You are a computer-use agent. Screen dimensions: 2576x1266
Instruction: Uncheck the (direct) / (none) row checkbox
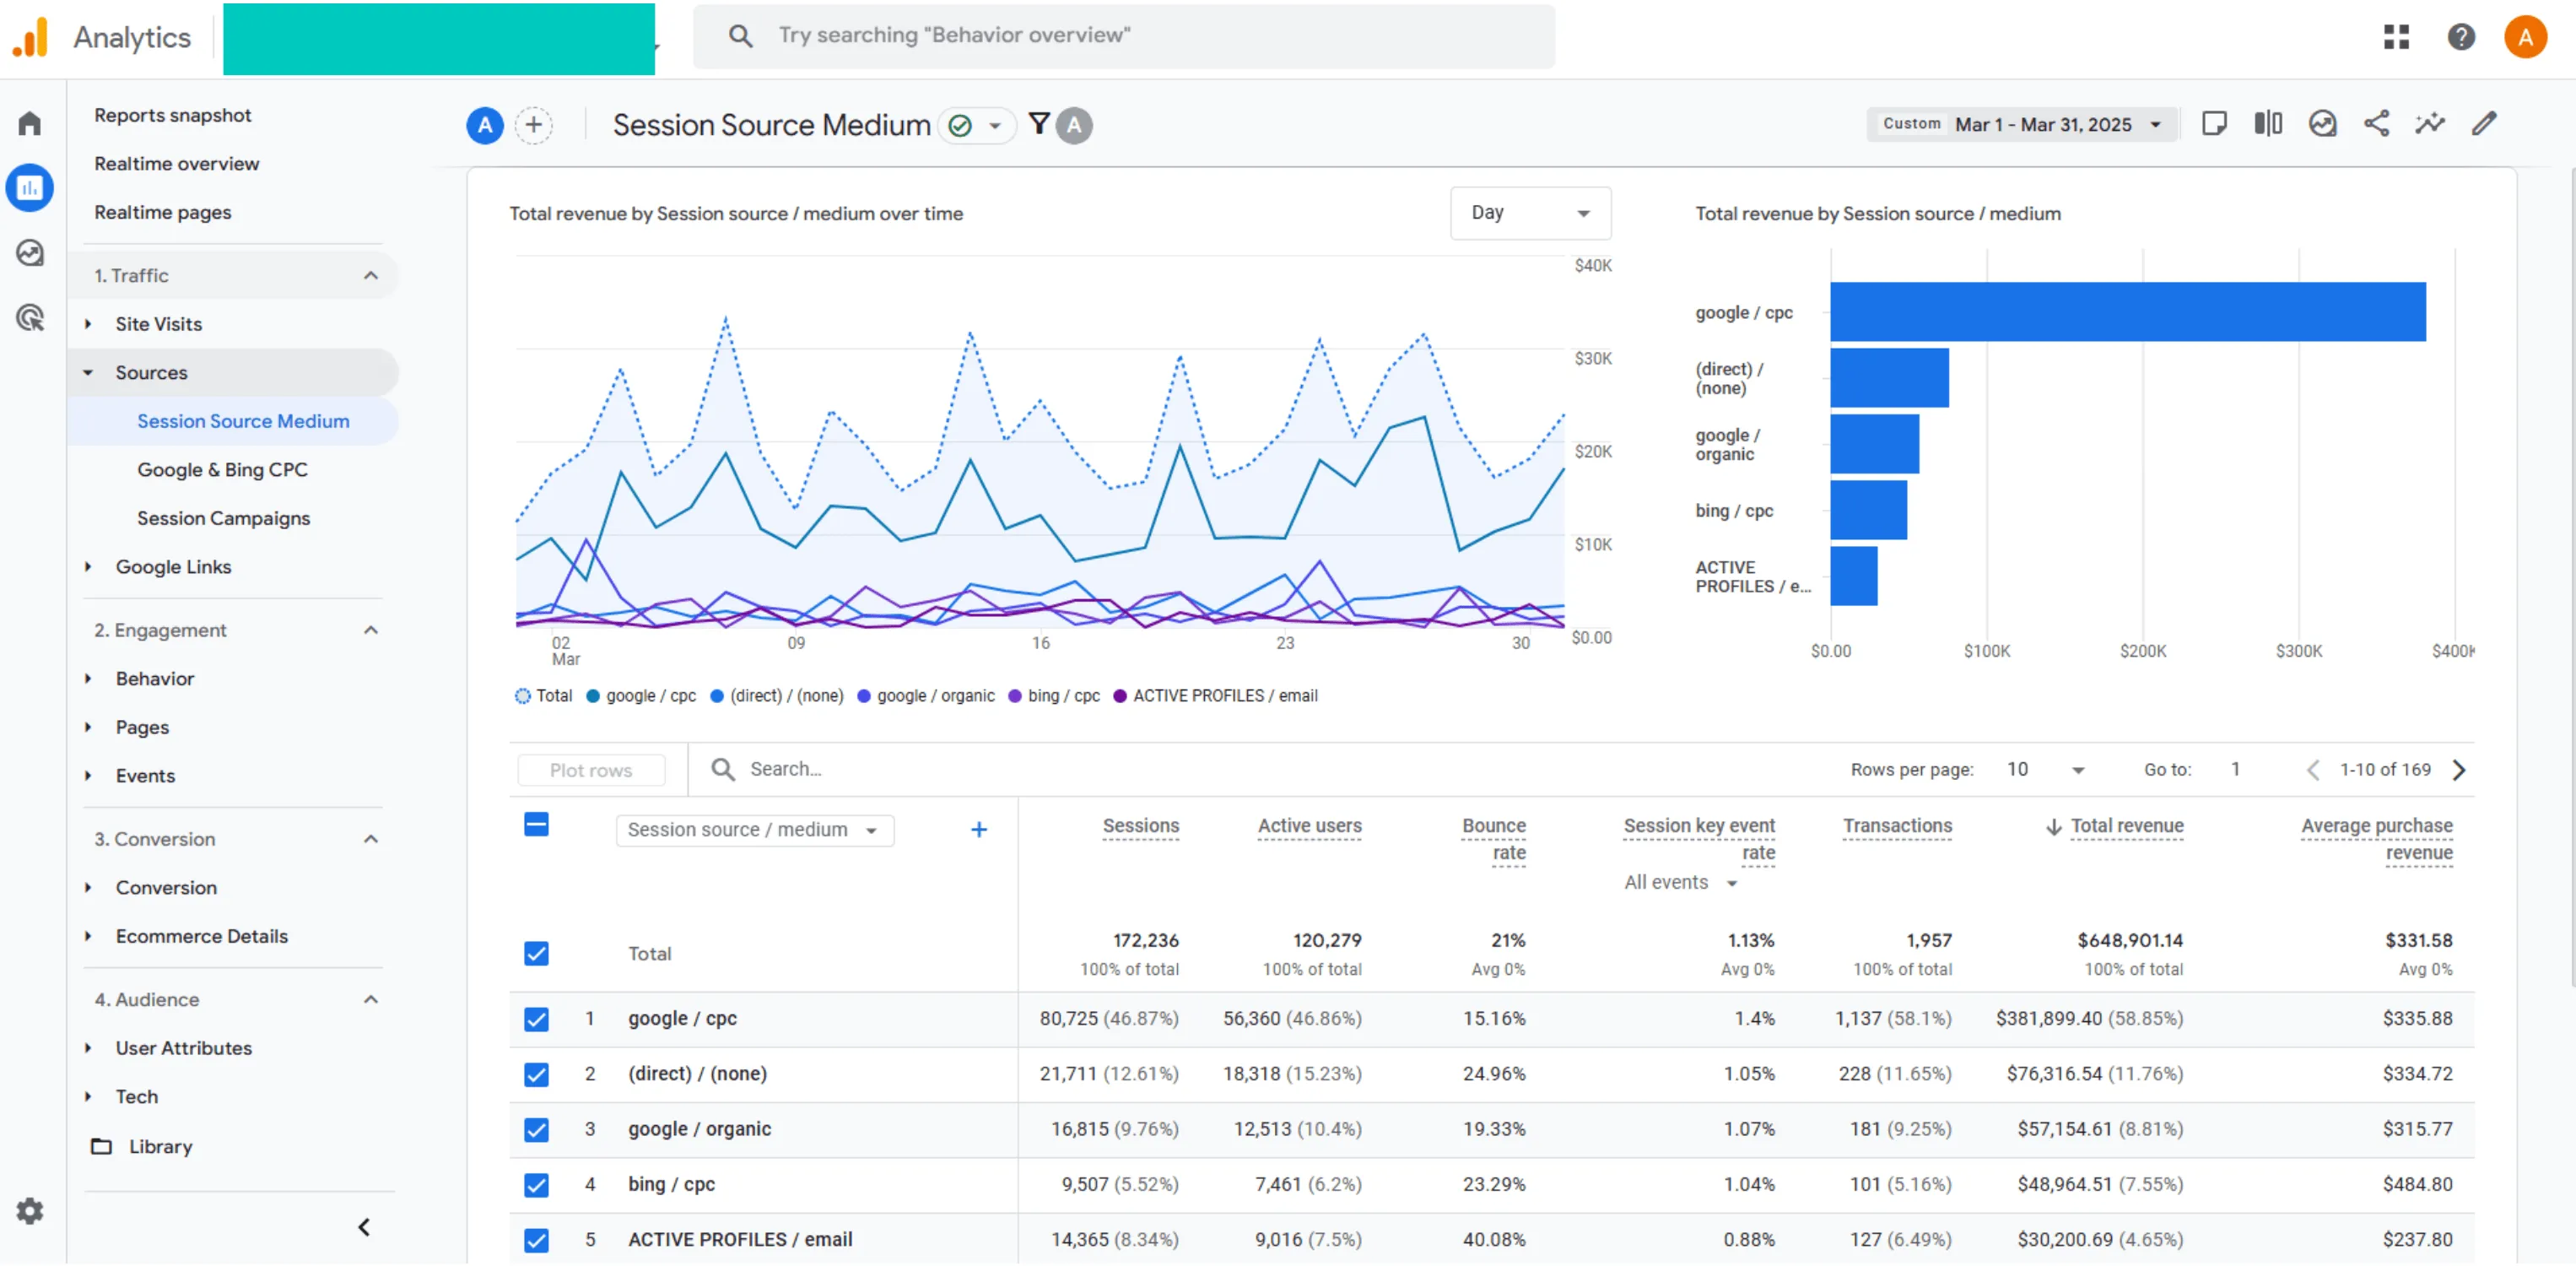(536, 1075)
